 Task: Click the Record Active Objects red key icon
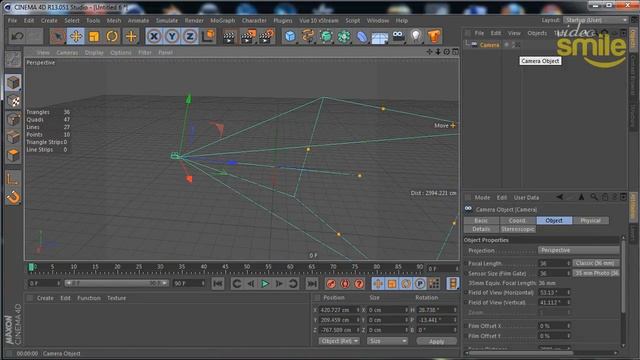(331, 284)
